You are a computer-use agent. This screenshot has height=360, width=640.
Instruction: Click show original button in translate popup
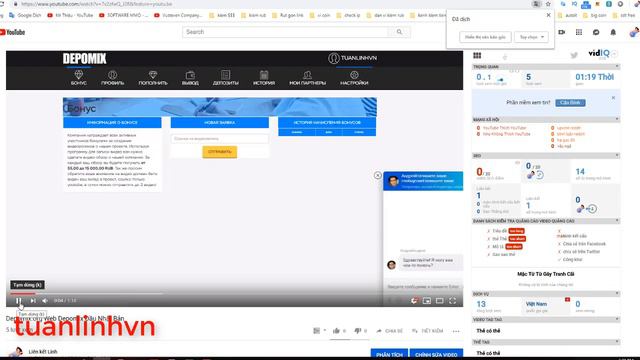[485, 37]
